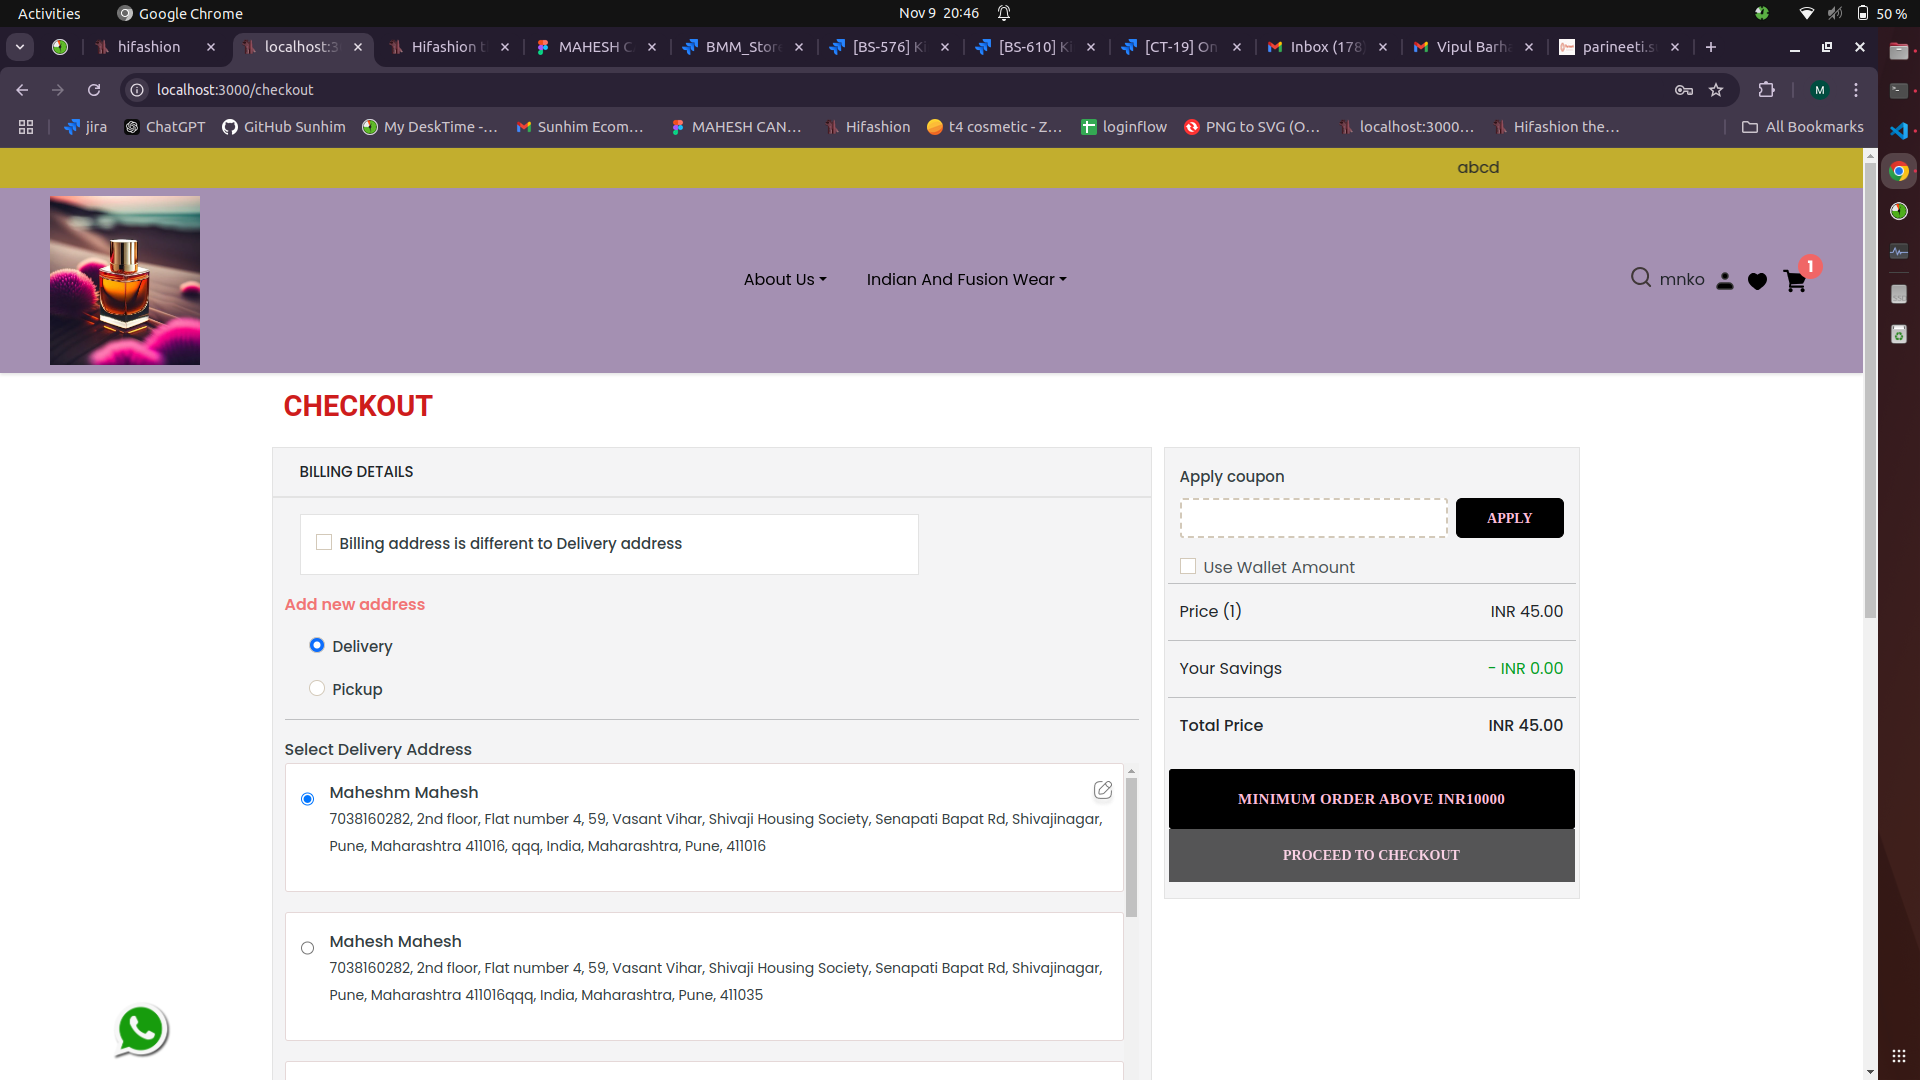The height and width of the screenshot is (1080, 1920).
Task: Open a new browser tab
Action: [x=1711, y=47]
